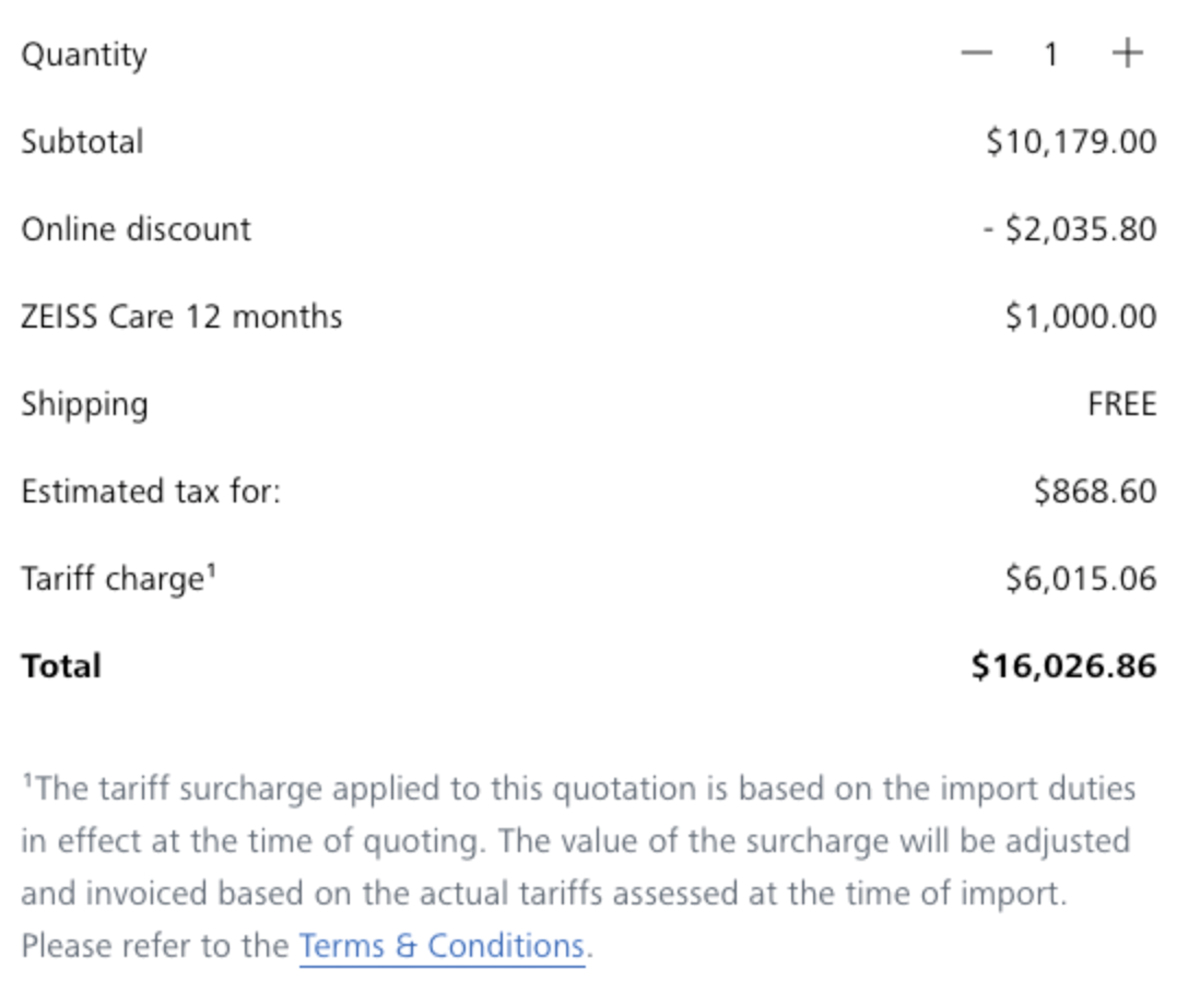1200x981 pixels.
Task: Click the ZEISS Care 12 months line
Action: pos(181,317)
